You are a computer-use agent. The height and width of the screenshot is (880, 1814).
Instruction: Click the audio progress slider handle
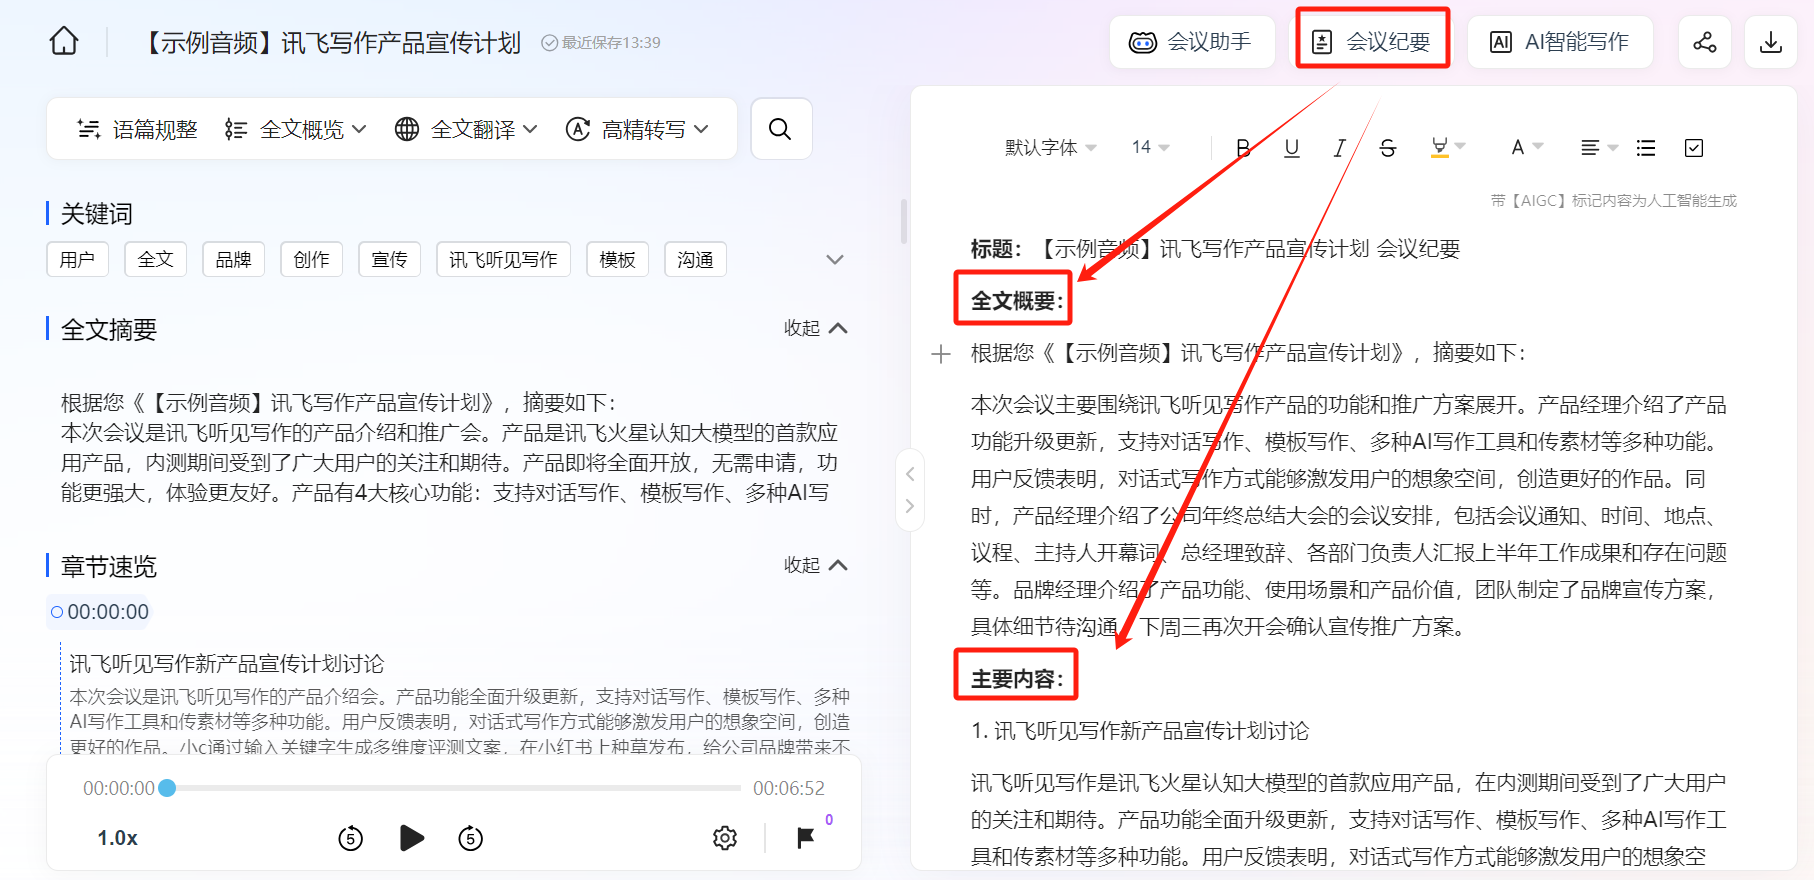[x=167, y=788]
